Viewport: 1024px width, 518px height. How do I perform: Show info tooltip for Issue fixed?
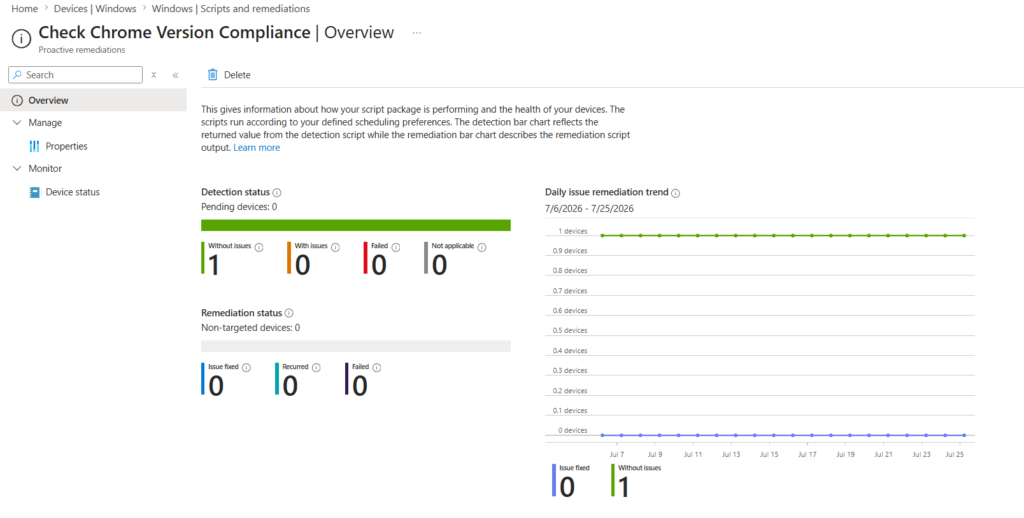tap(246, 368)
